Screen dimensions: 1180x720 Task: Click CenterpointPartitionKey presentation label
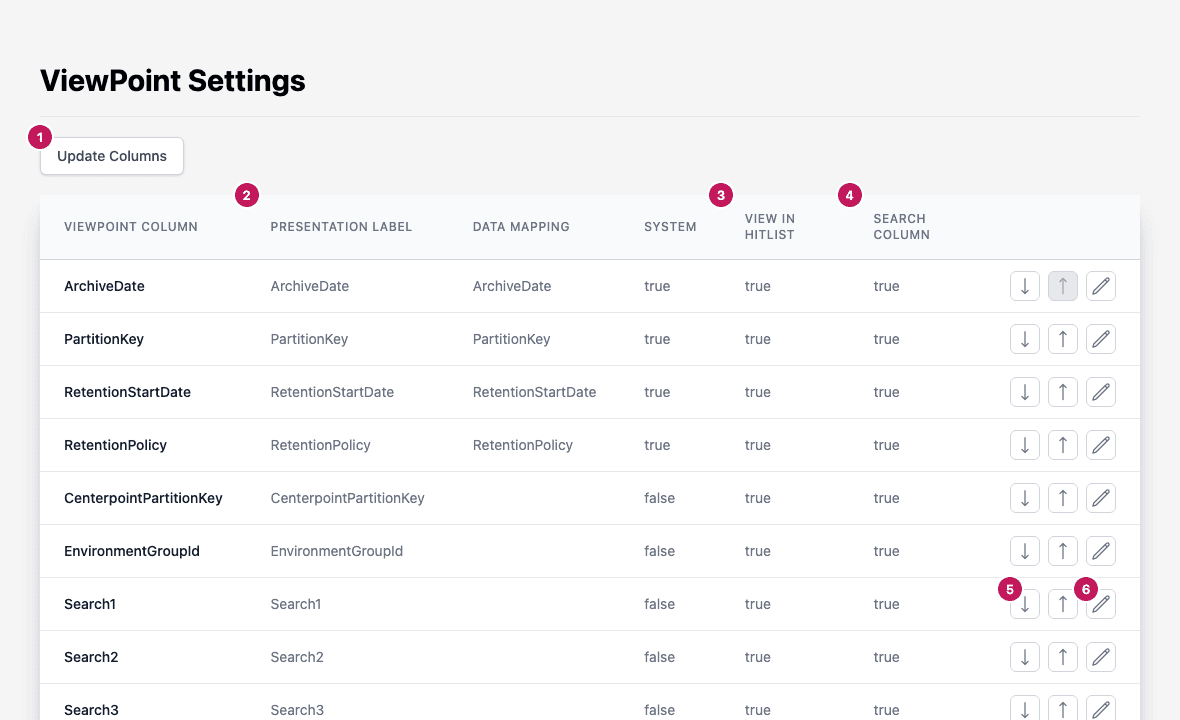[348, 498]
